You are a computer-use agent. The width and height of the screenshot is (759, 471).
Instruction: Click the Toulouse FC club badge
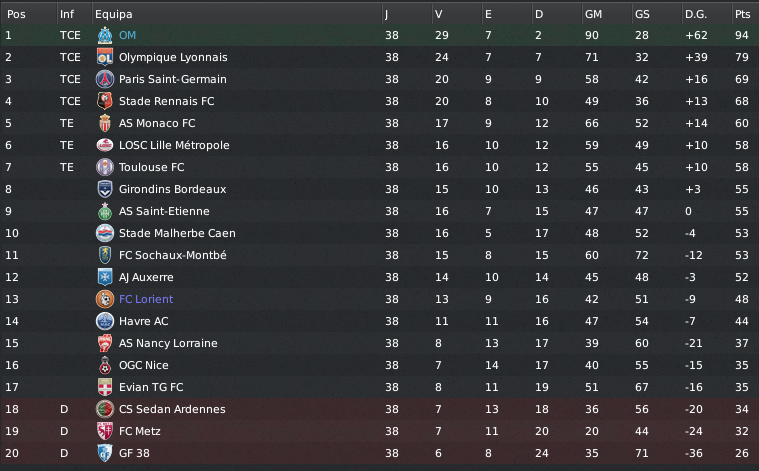tap(104, 167)
